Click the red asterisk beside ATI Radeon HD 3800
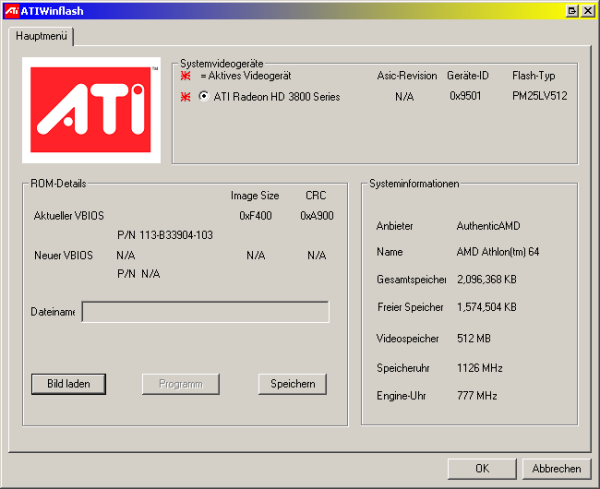The width and height of the screenshot is (600, 489). click(186, 97)
